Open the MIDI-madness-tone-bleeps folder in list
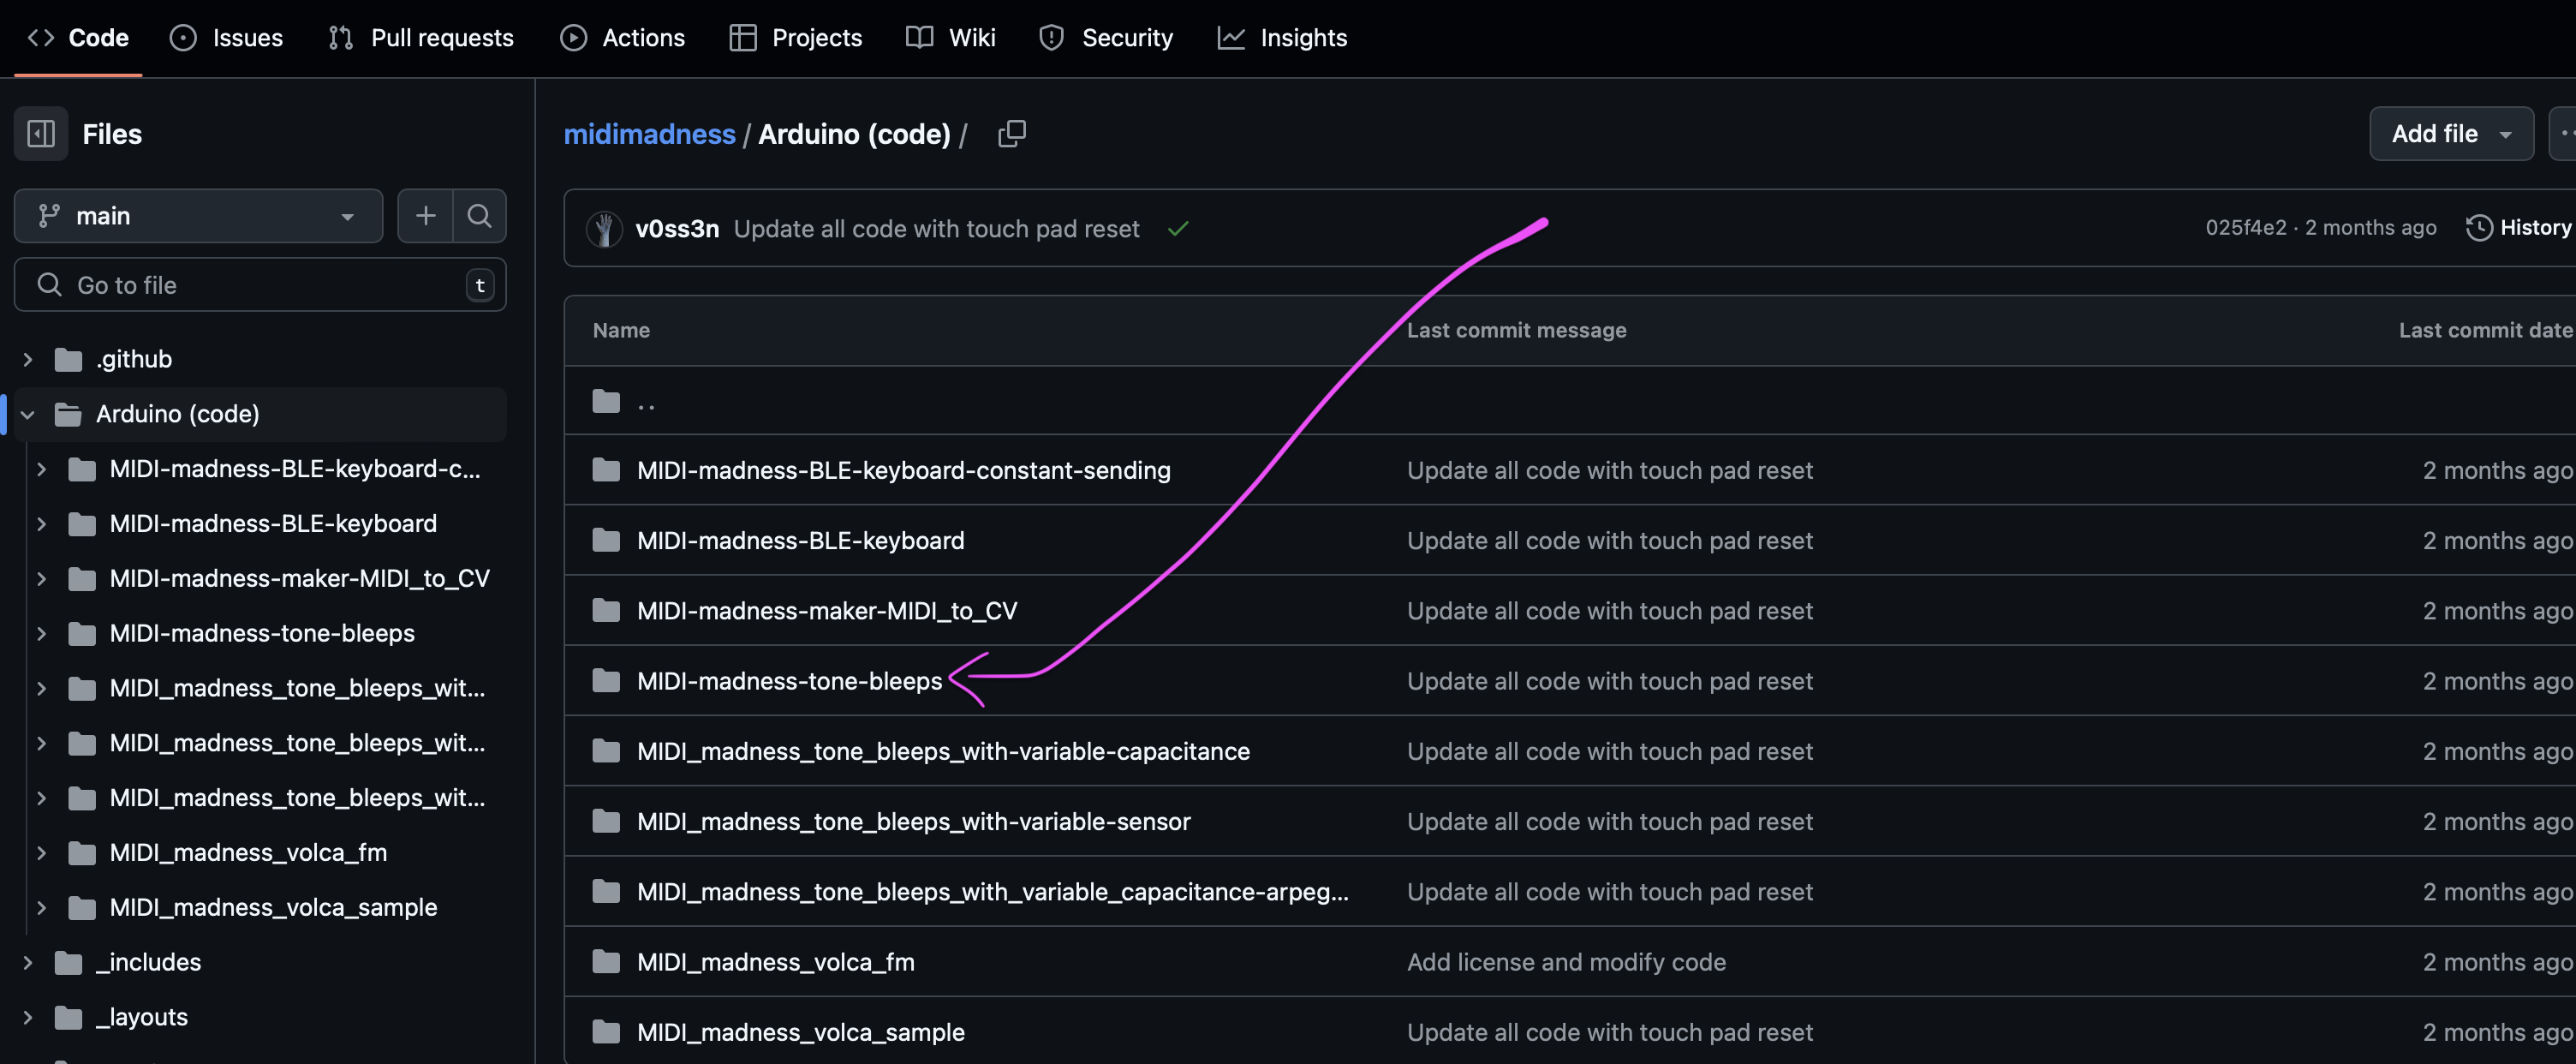 (x=789, y=681)
